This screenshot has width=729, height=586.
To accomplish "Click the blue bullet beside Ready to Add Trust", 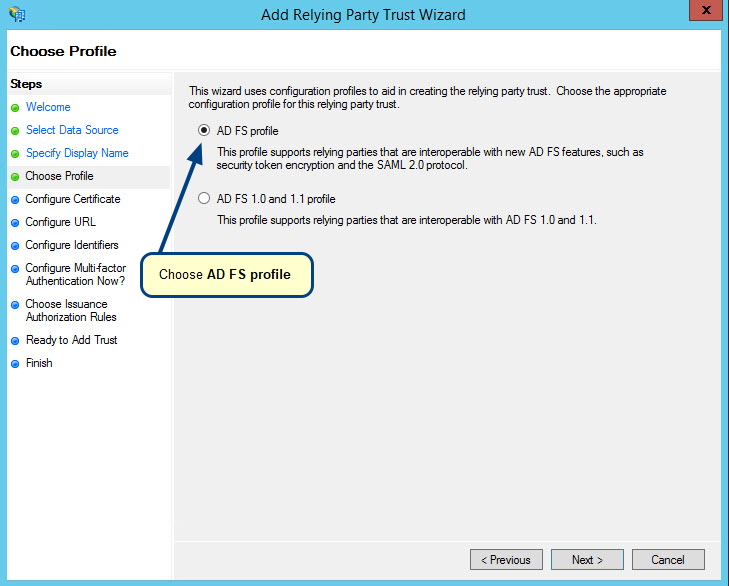I will [15, 340].
